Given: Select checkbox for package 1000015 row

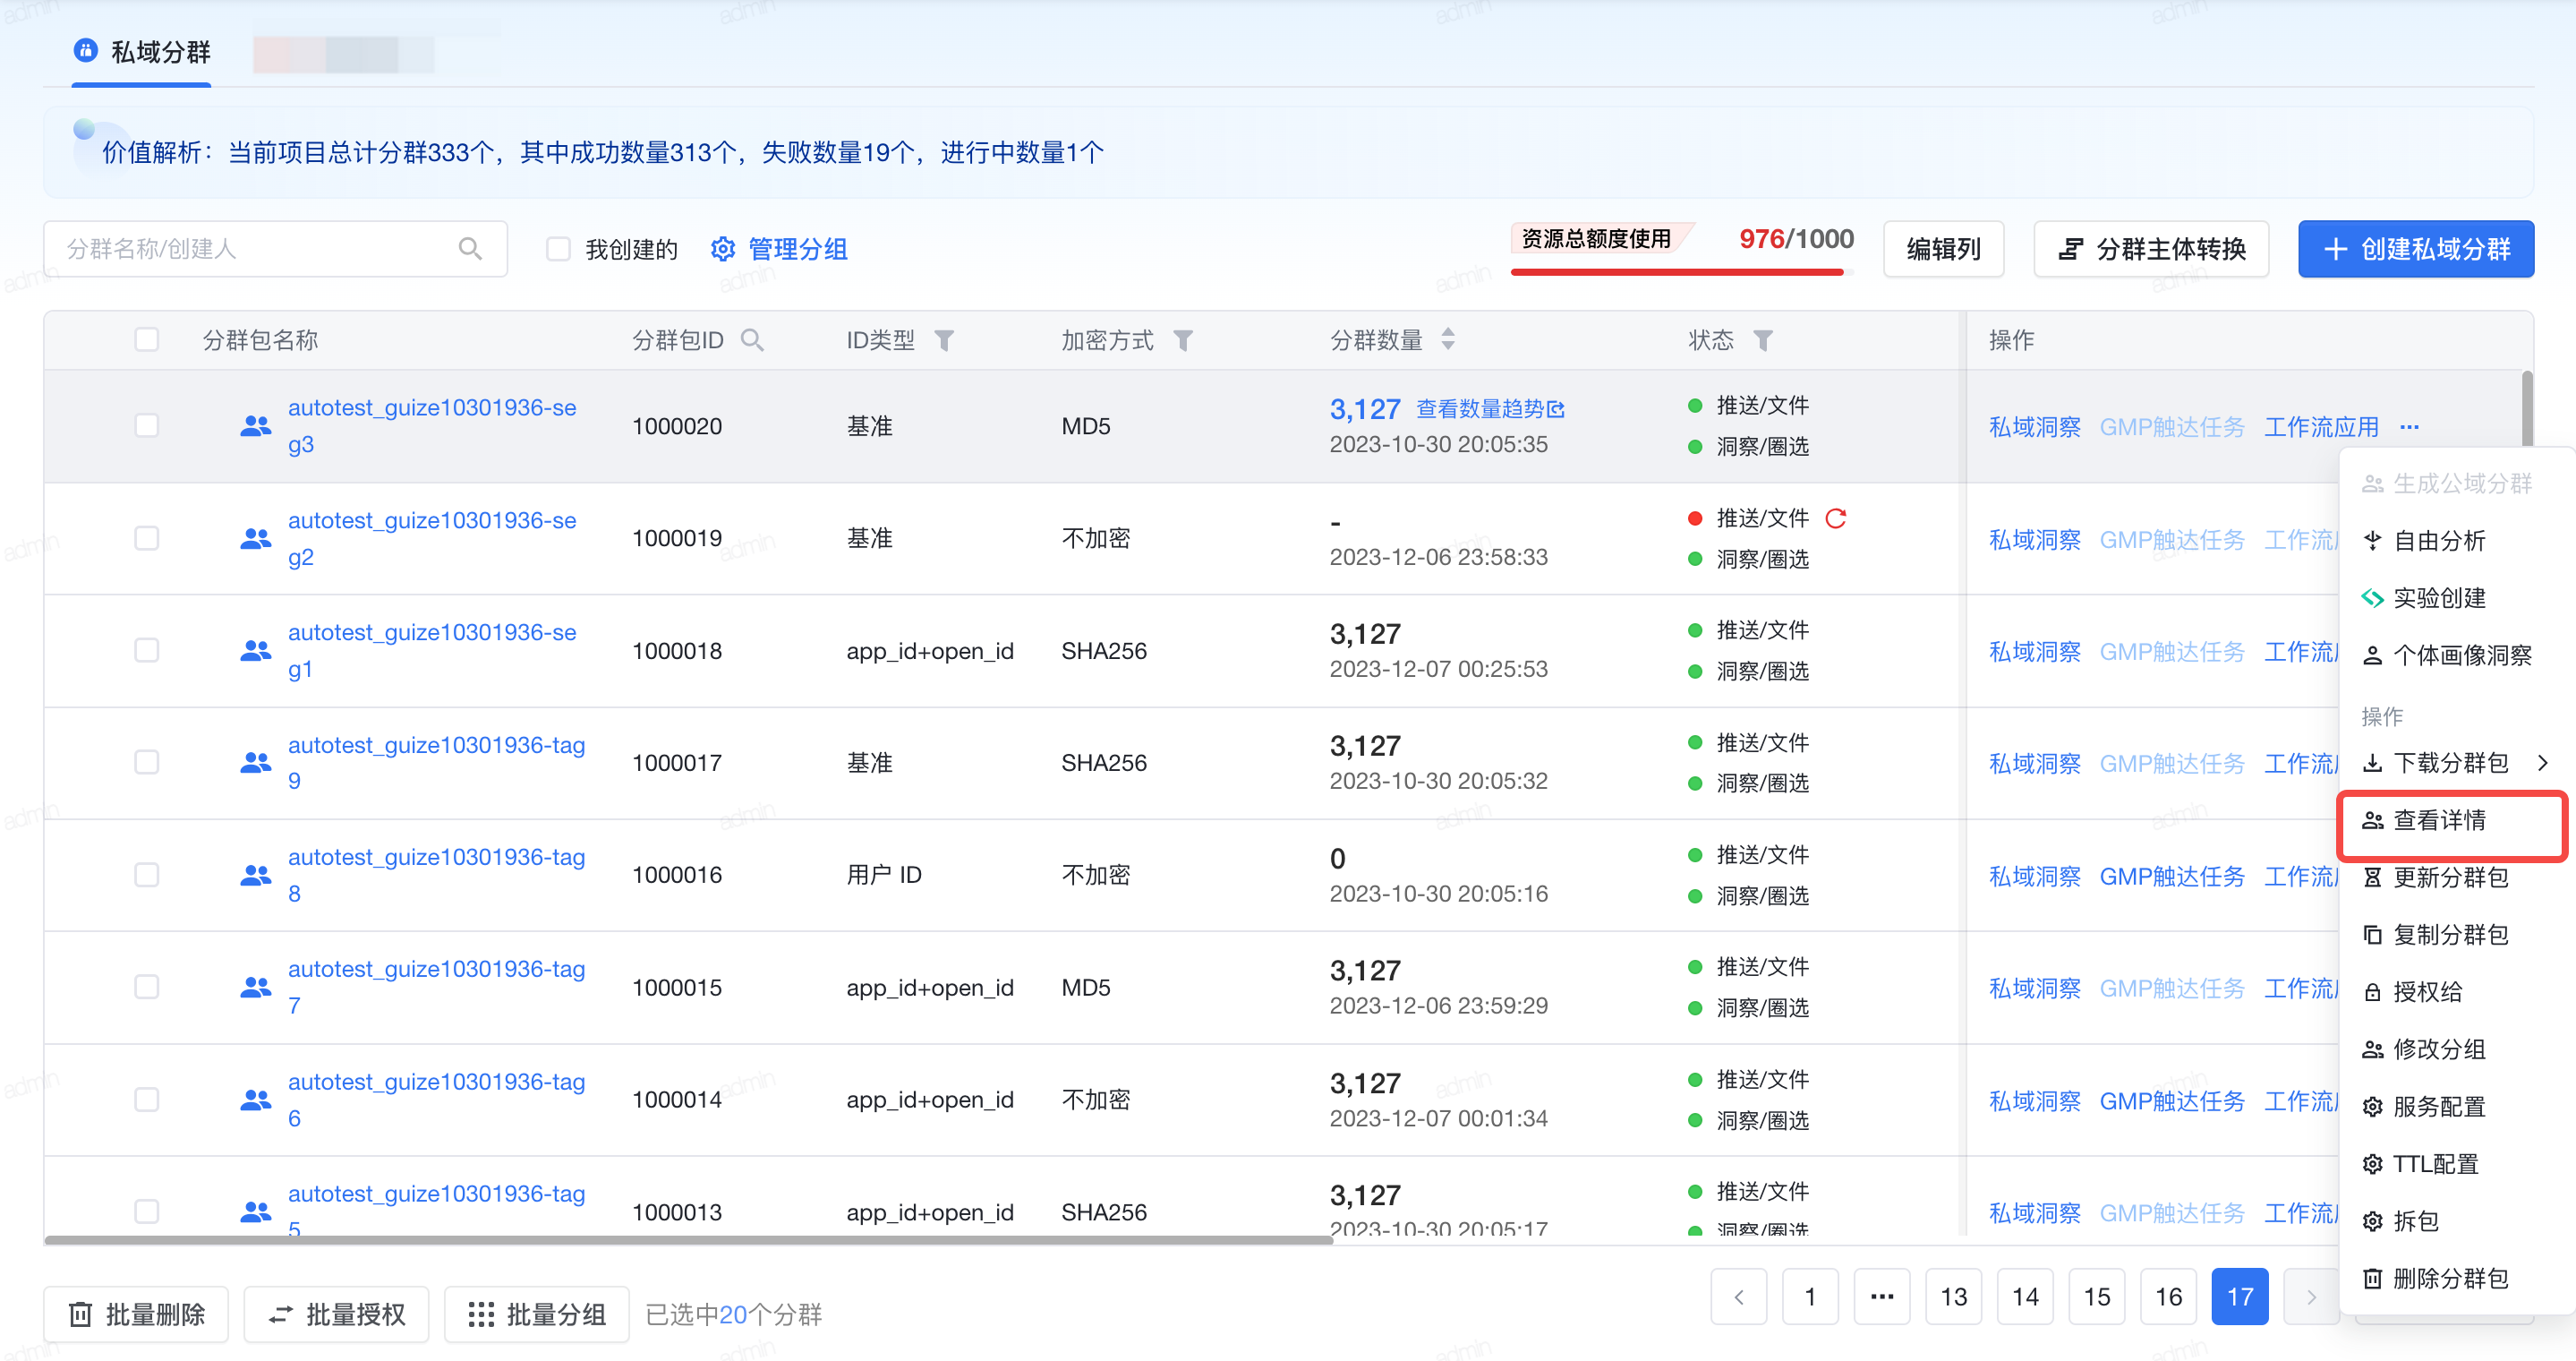Looking at the screenshot, I should point(147,987).
